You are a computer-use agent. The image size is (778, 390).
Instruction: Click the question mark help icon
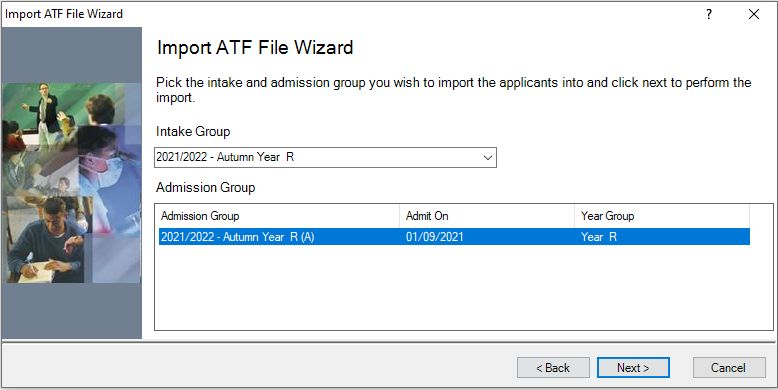point(709,14)
